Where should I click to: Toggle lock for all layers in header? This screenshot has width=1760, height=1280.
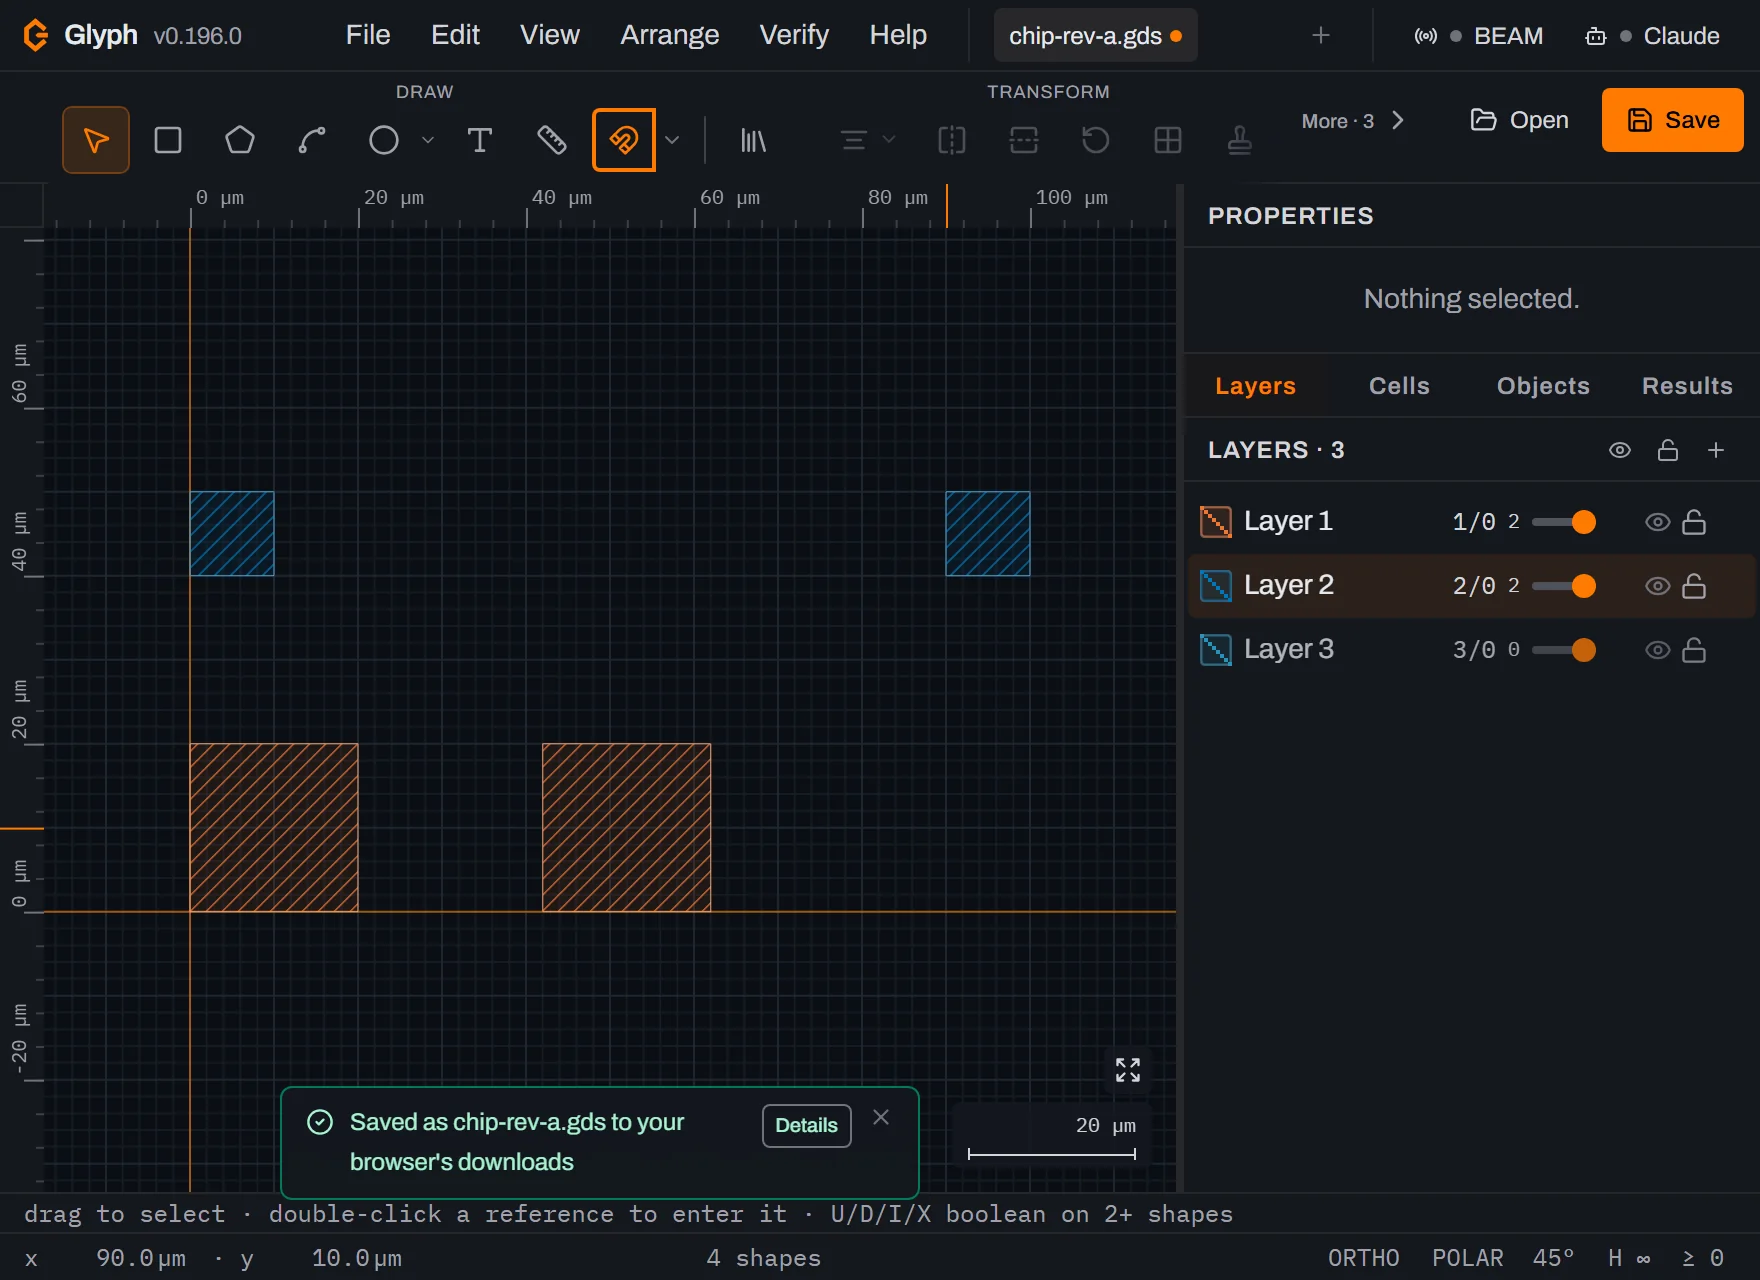(x=1668, y=450)
